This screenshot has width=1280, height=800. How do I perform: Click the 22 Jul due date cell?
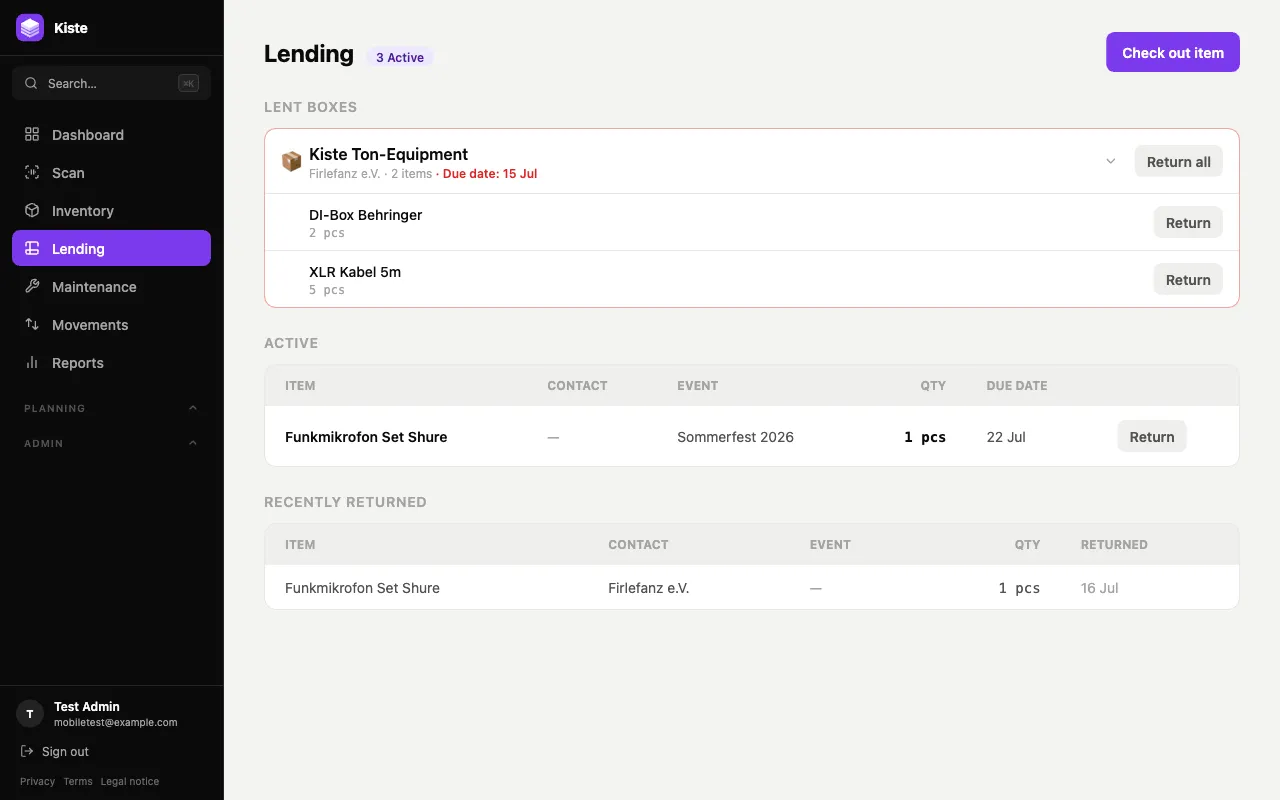click(1006, 436)
